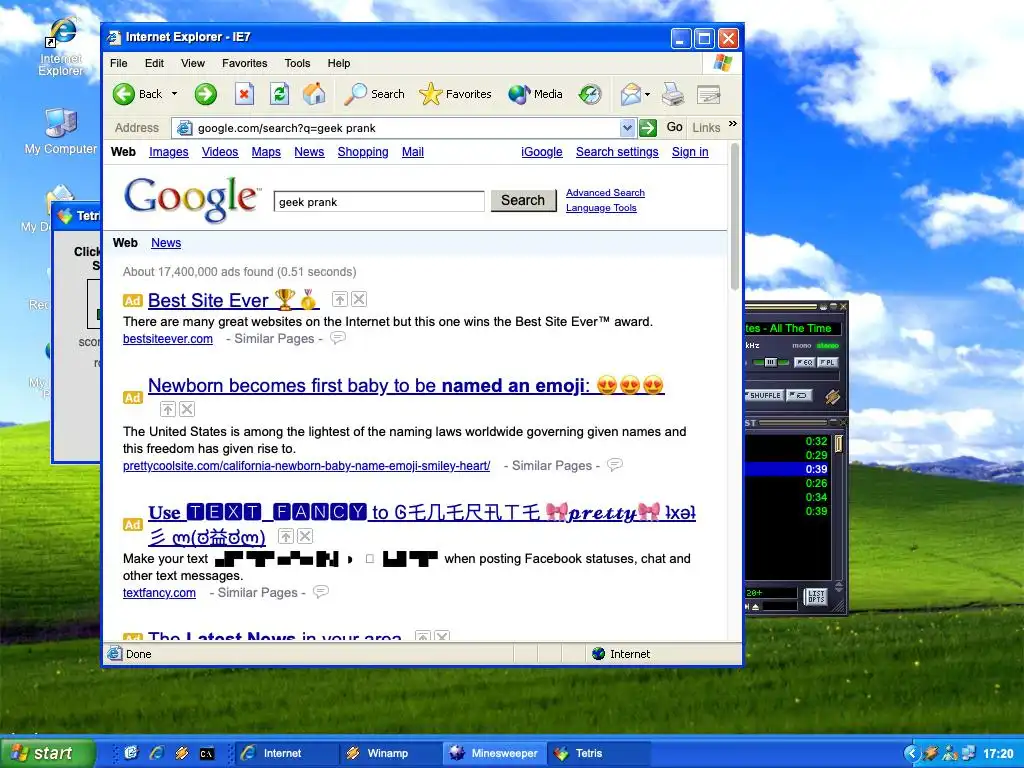Click Winamp quick launch lightning icon
Screen dimensions: 1024x768
181,753
